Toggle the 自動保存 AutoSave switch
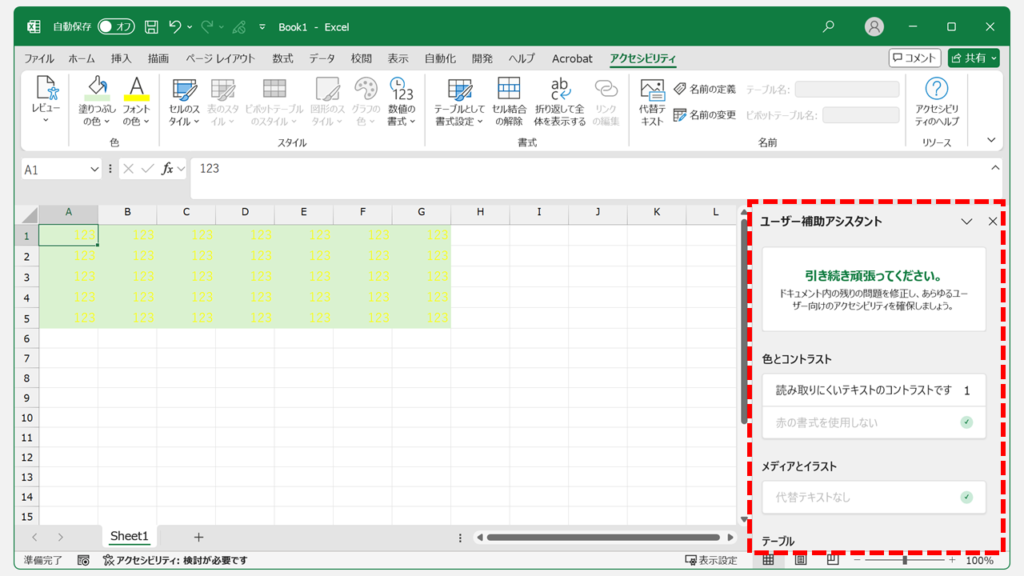Image resolution: width=1024 pixels, height=576 pixels. (x=116, y=27)
